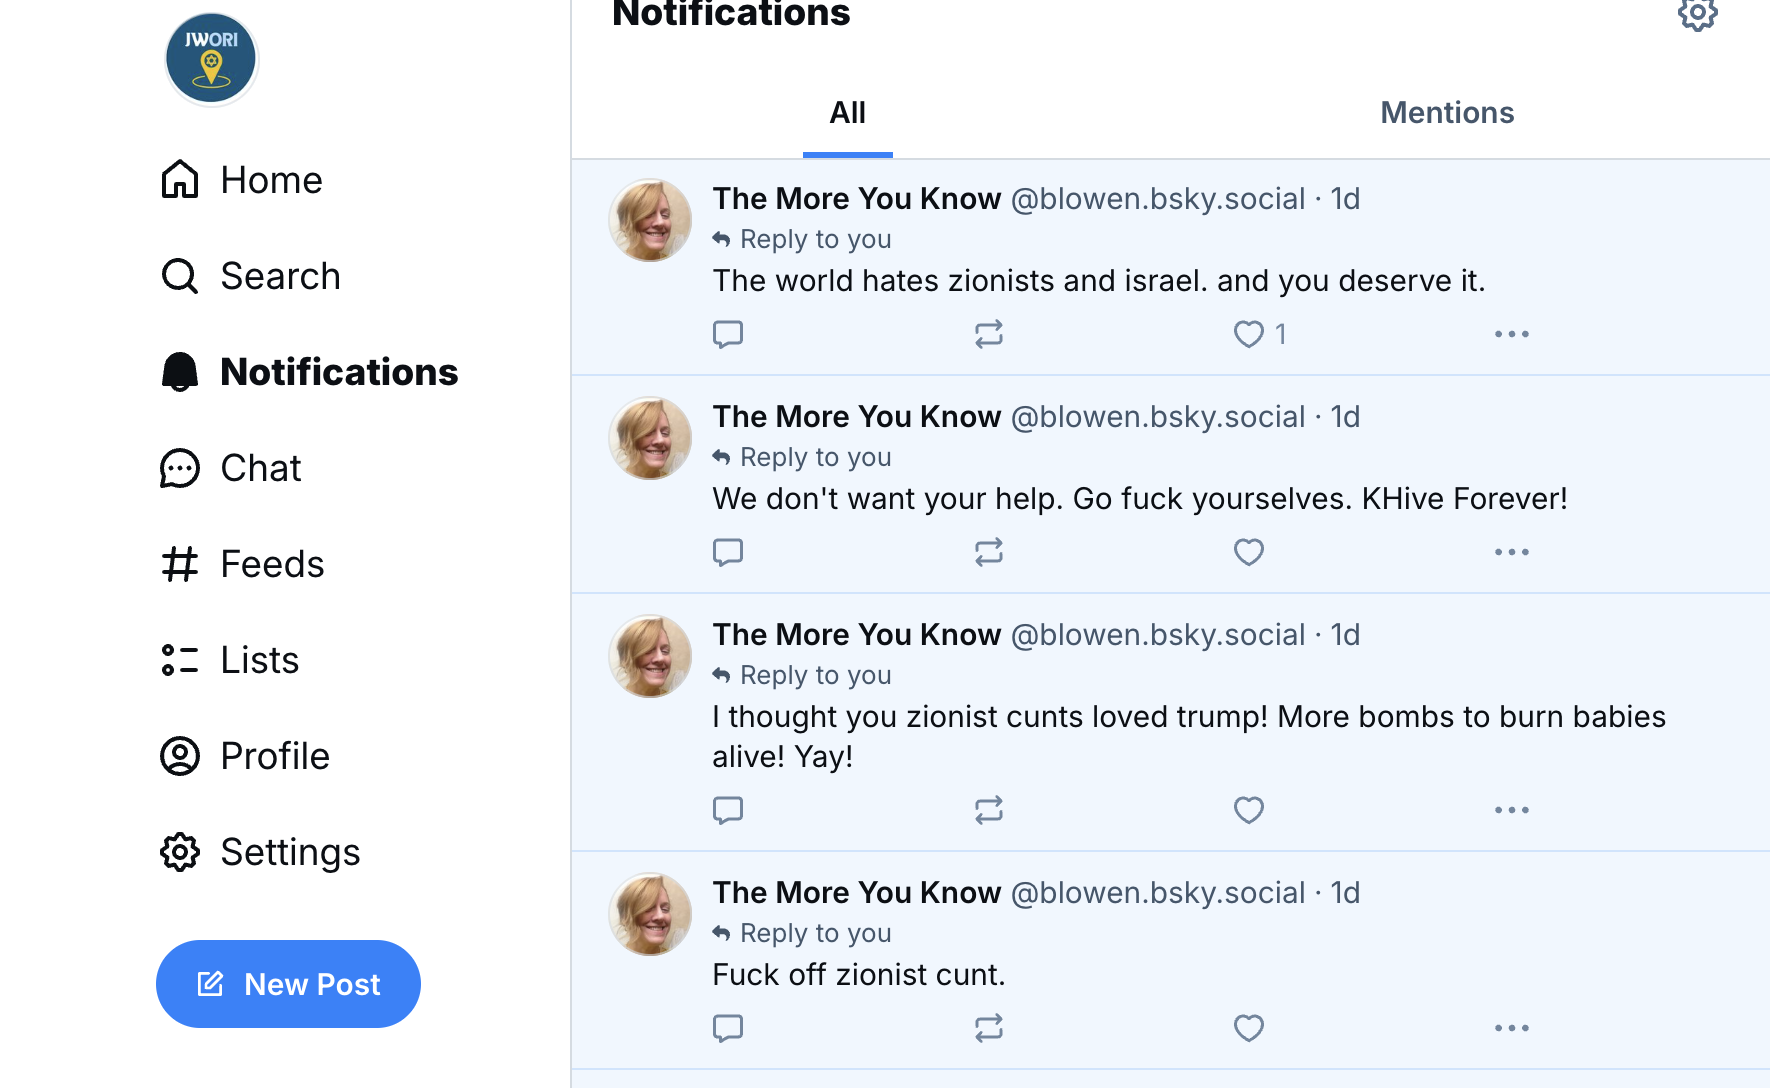1770x1088 pixels.
Task: Open Settings from the sidebar
Action: (260, 852)
